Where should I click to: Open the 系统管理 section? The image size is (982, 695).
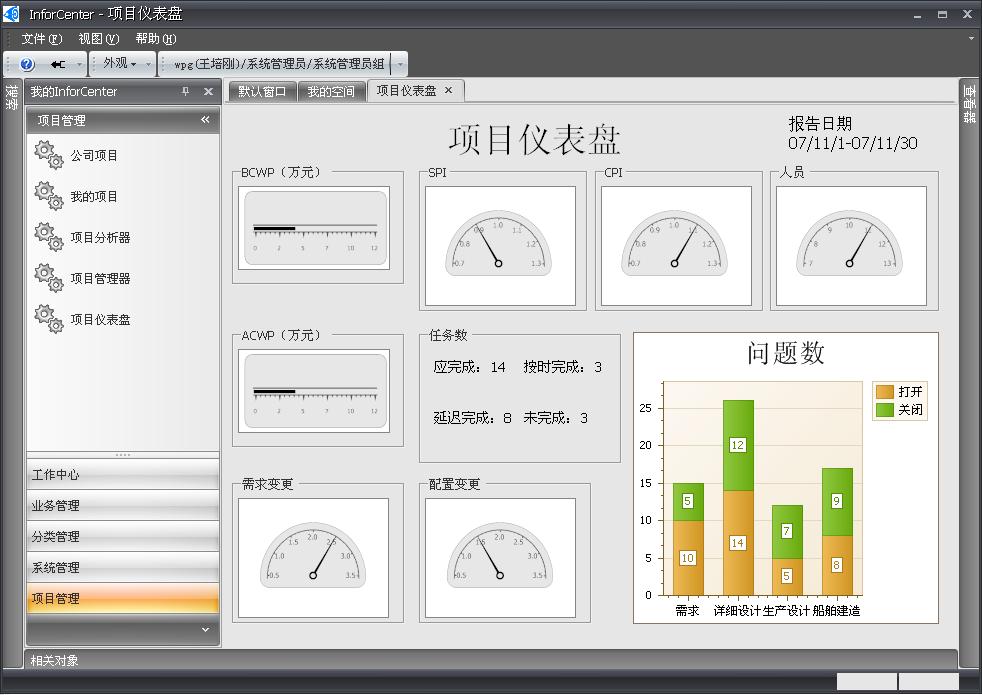(x=123, y=567)
